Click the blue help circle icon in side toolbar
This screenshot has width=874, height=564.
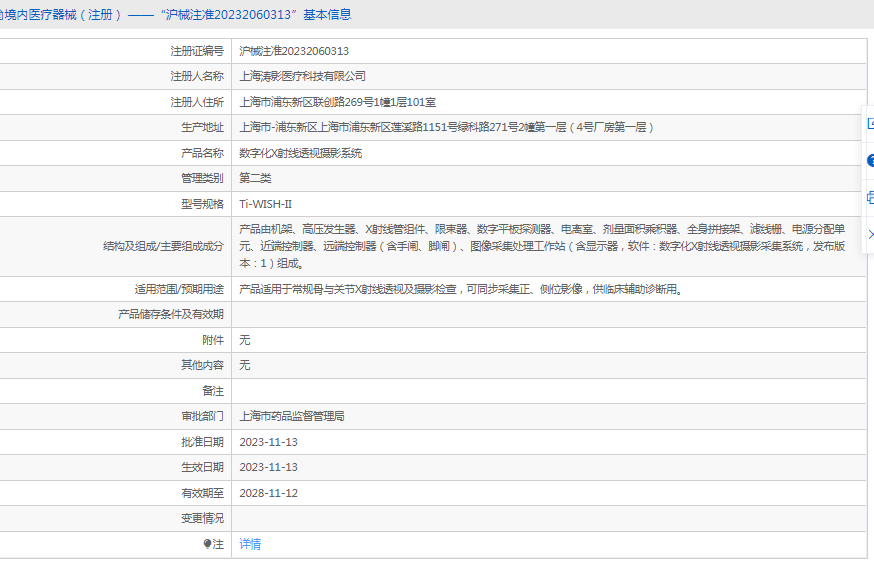[x=871, y=161]
